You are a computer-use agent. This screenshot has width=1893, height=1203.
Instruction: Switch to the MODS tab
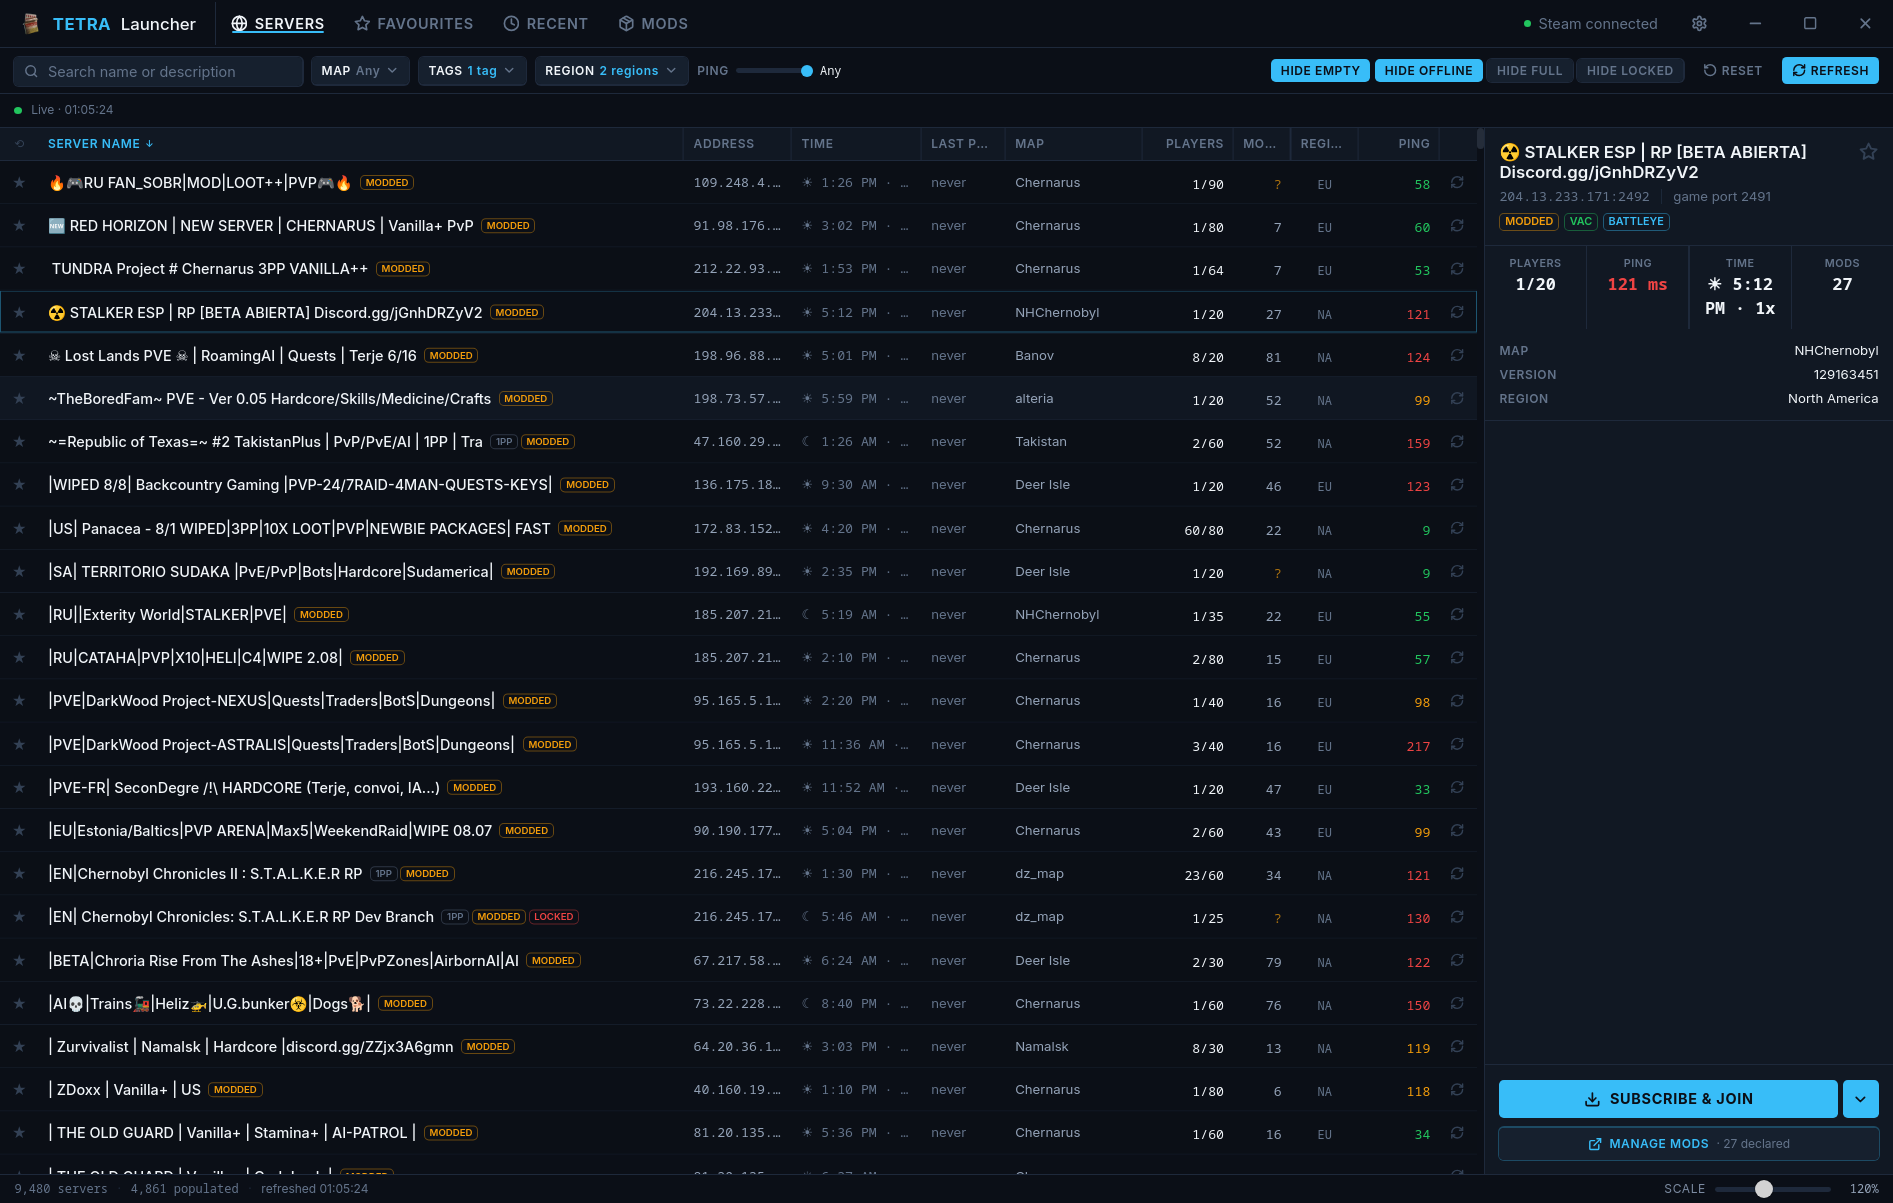[653, 24]
